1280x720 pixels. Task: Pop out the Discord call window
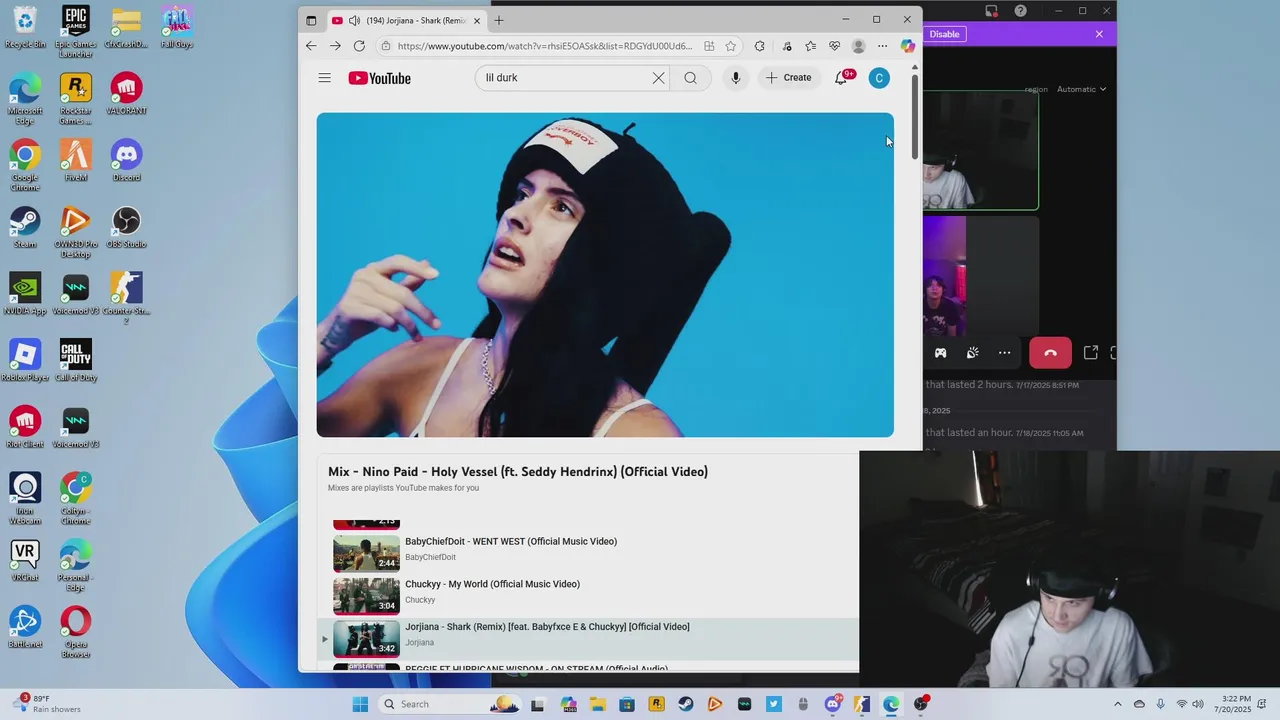pos(1091,352)
